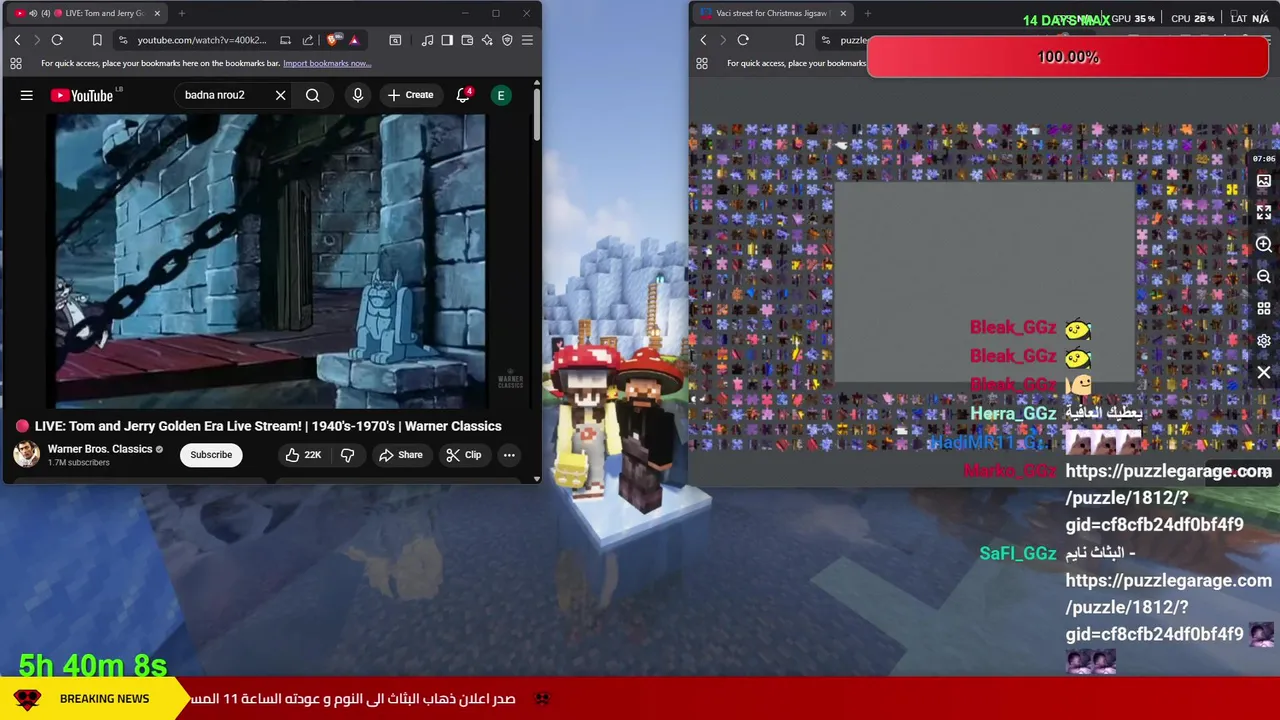The width and height of the screenshot is (1280, 720).
Task: Zoom in on the jigsaw puzzle
Action: [1264, 245]
